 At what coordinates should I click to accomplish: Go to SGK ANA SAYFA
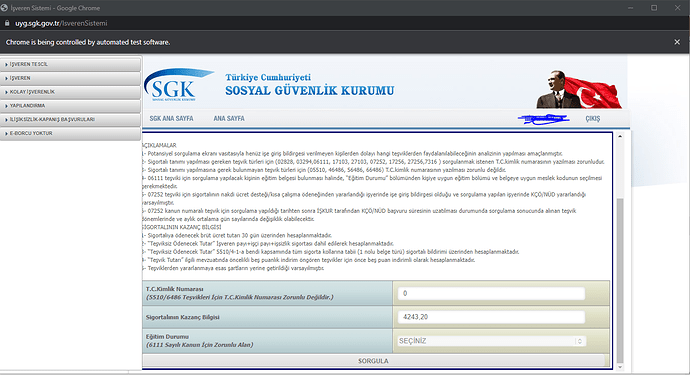(171, 118)
